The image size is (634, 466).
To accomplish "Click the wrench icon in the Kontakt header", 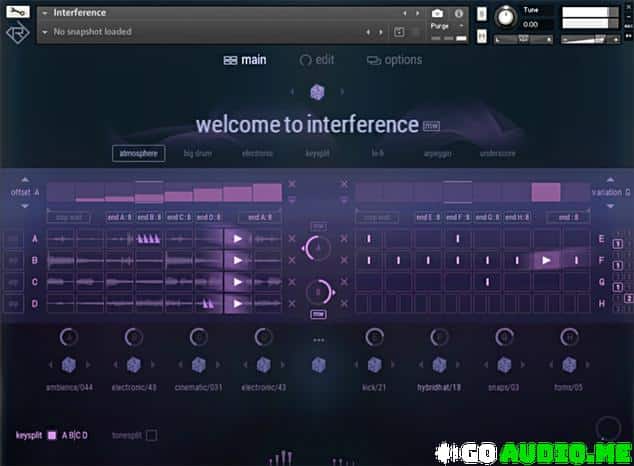I will [17, 11].
